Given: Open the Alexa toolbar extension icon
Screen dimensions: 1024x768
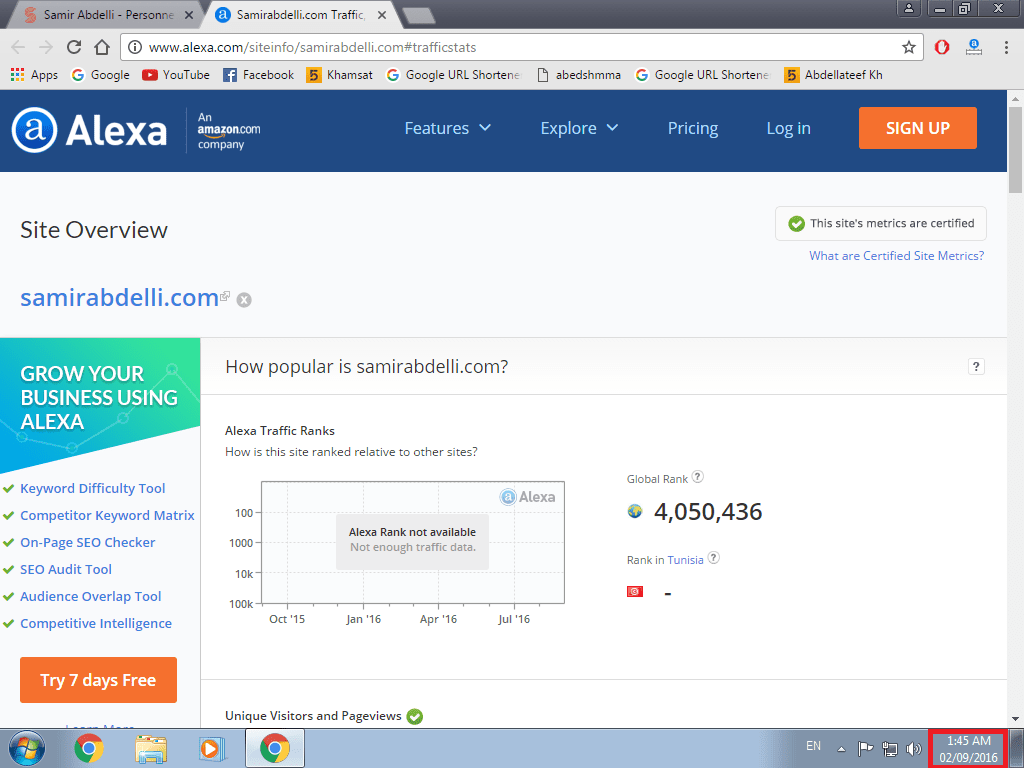Looking at the screenshot, I should [974, 47].
